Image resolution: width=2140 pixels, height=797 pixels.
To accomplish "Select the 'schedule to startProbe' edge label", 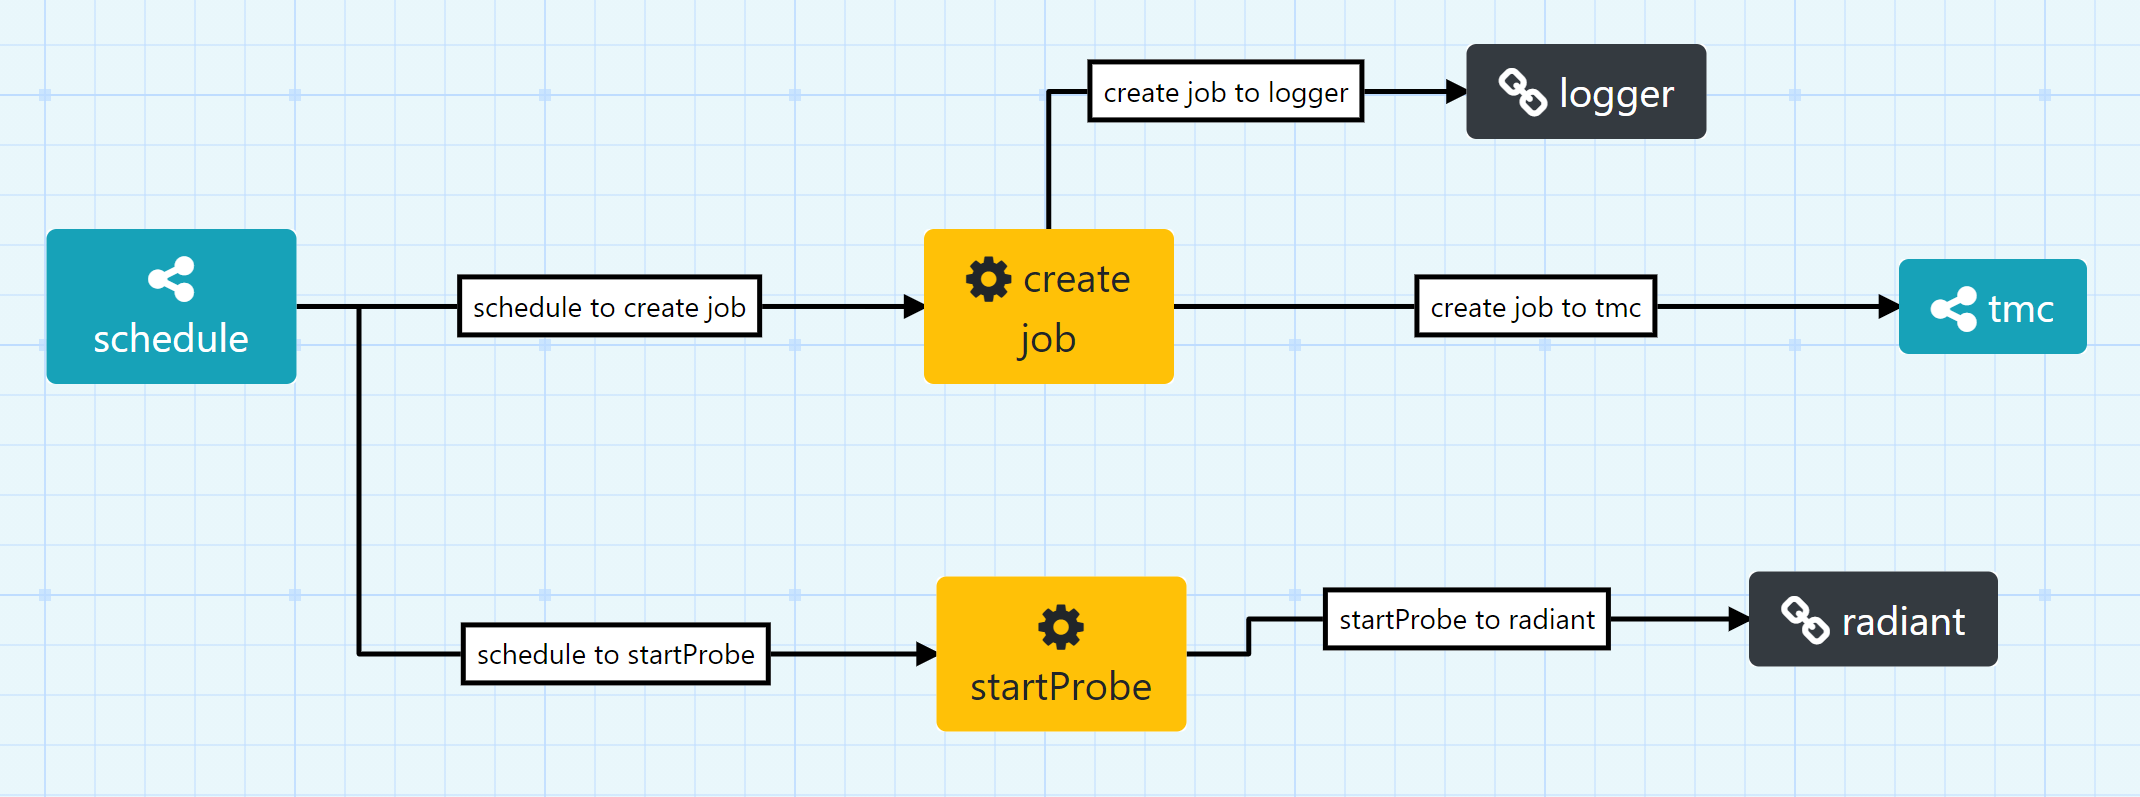I will pos(615,654).
